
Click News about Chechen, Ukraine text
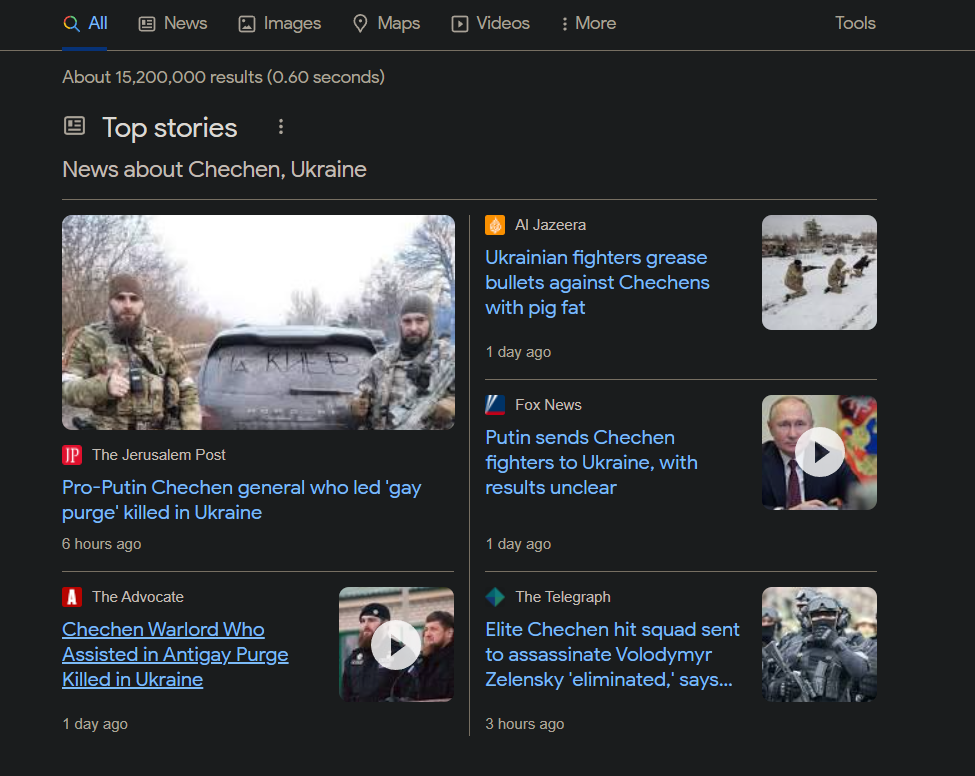click(215, 169)
